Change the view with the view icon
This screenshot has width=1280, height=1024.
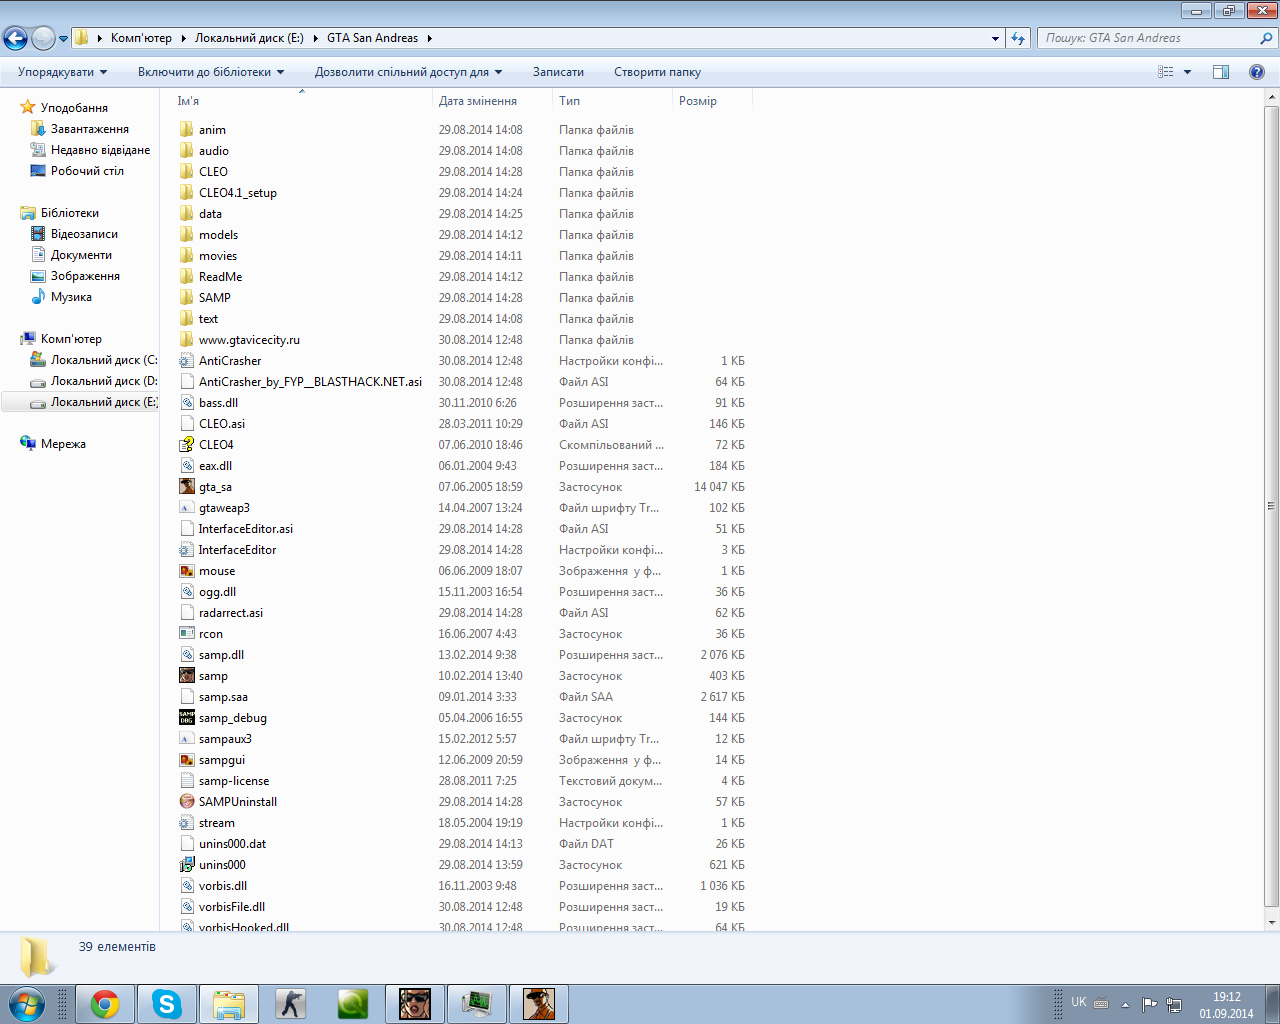[1166, 72]
